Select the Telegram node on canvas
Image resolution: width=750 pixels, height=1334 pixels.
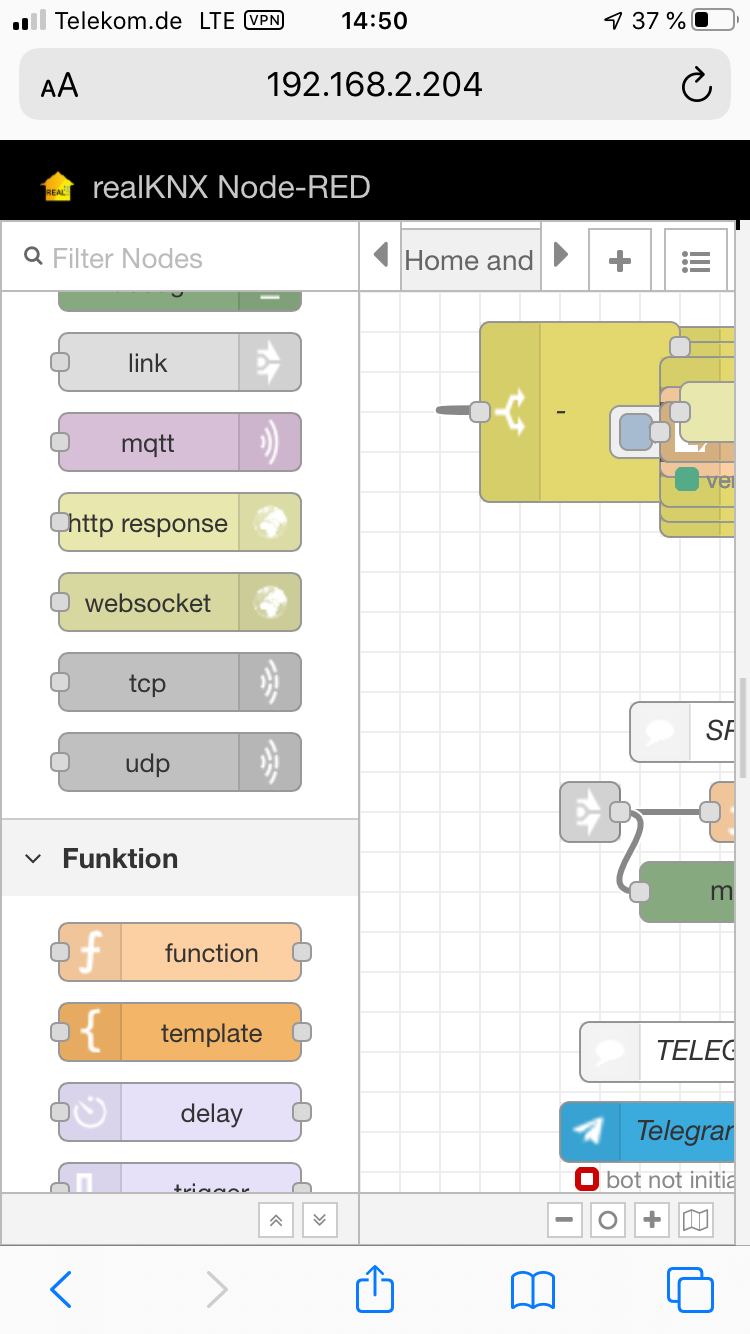[648, 1132]
